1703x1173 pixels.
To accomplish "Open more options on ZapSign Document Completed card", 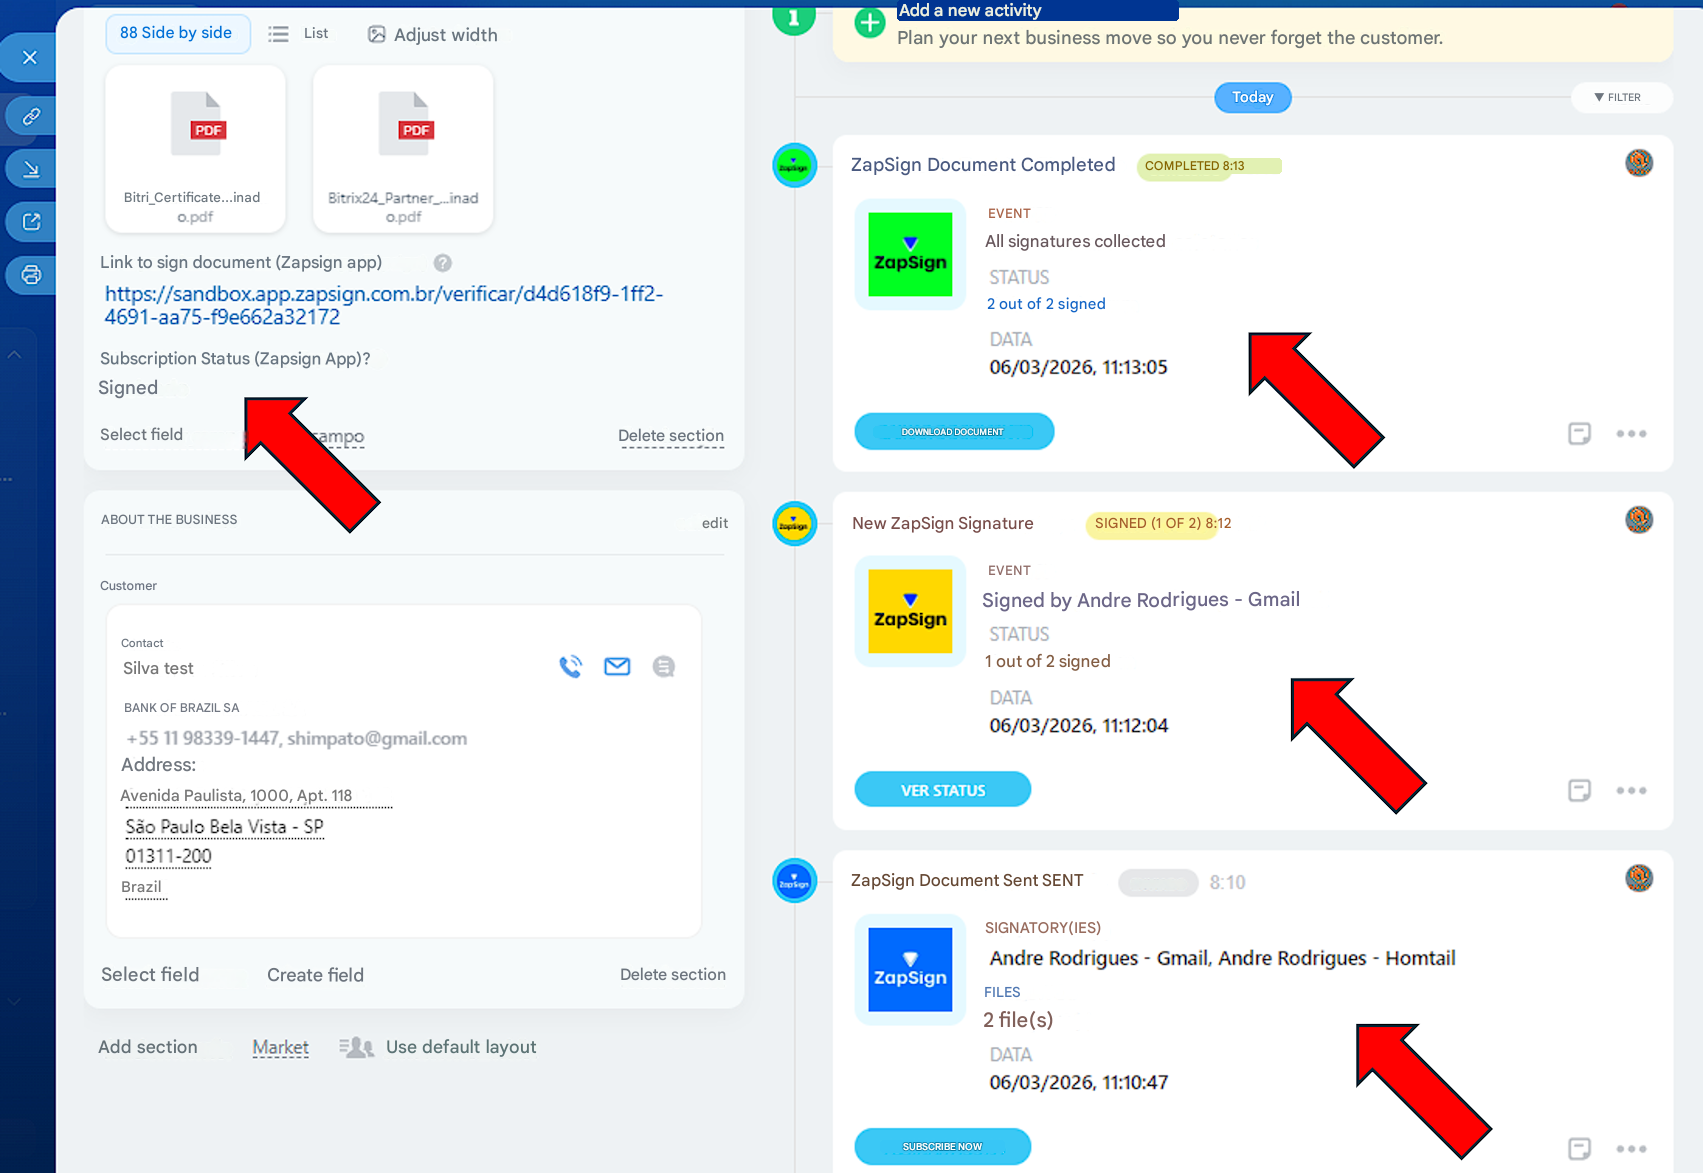I will [x=1631, y=434].
